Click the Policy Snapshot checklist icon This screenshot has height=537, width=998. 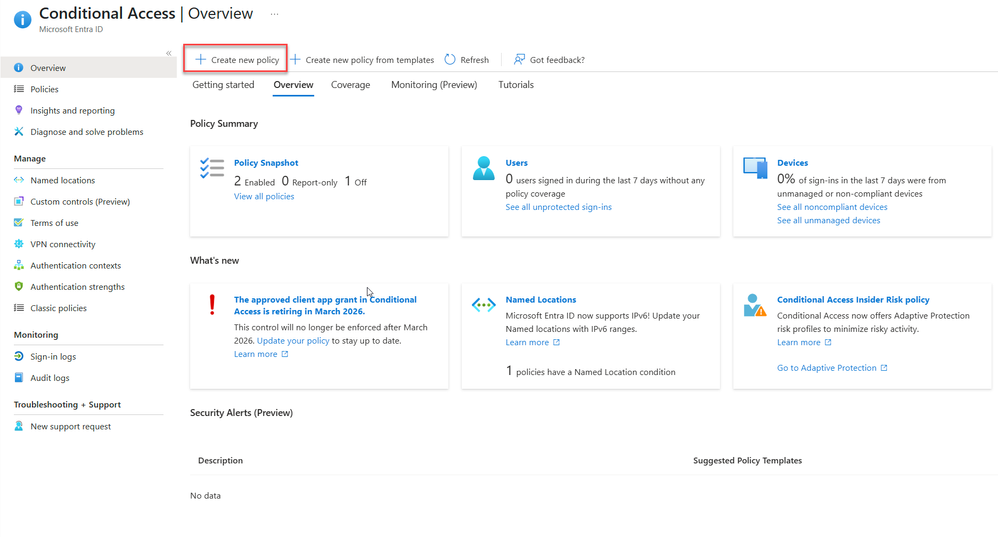click(x=212, y=169)
